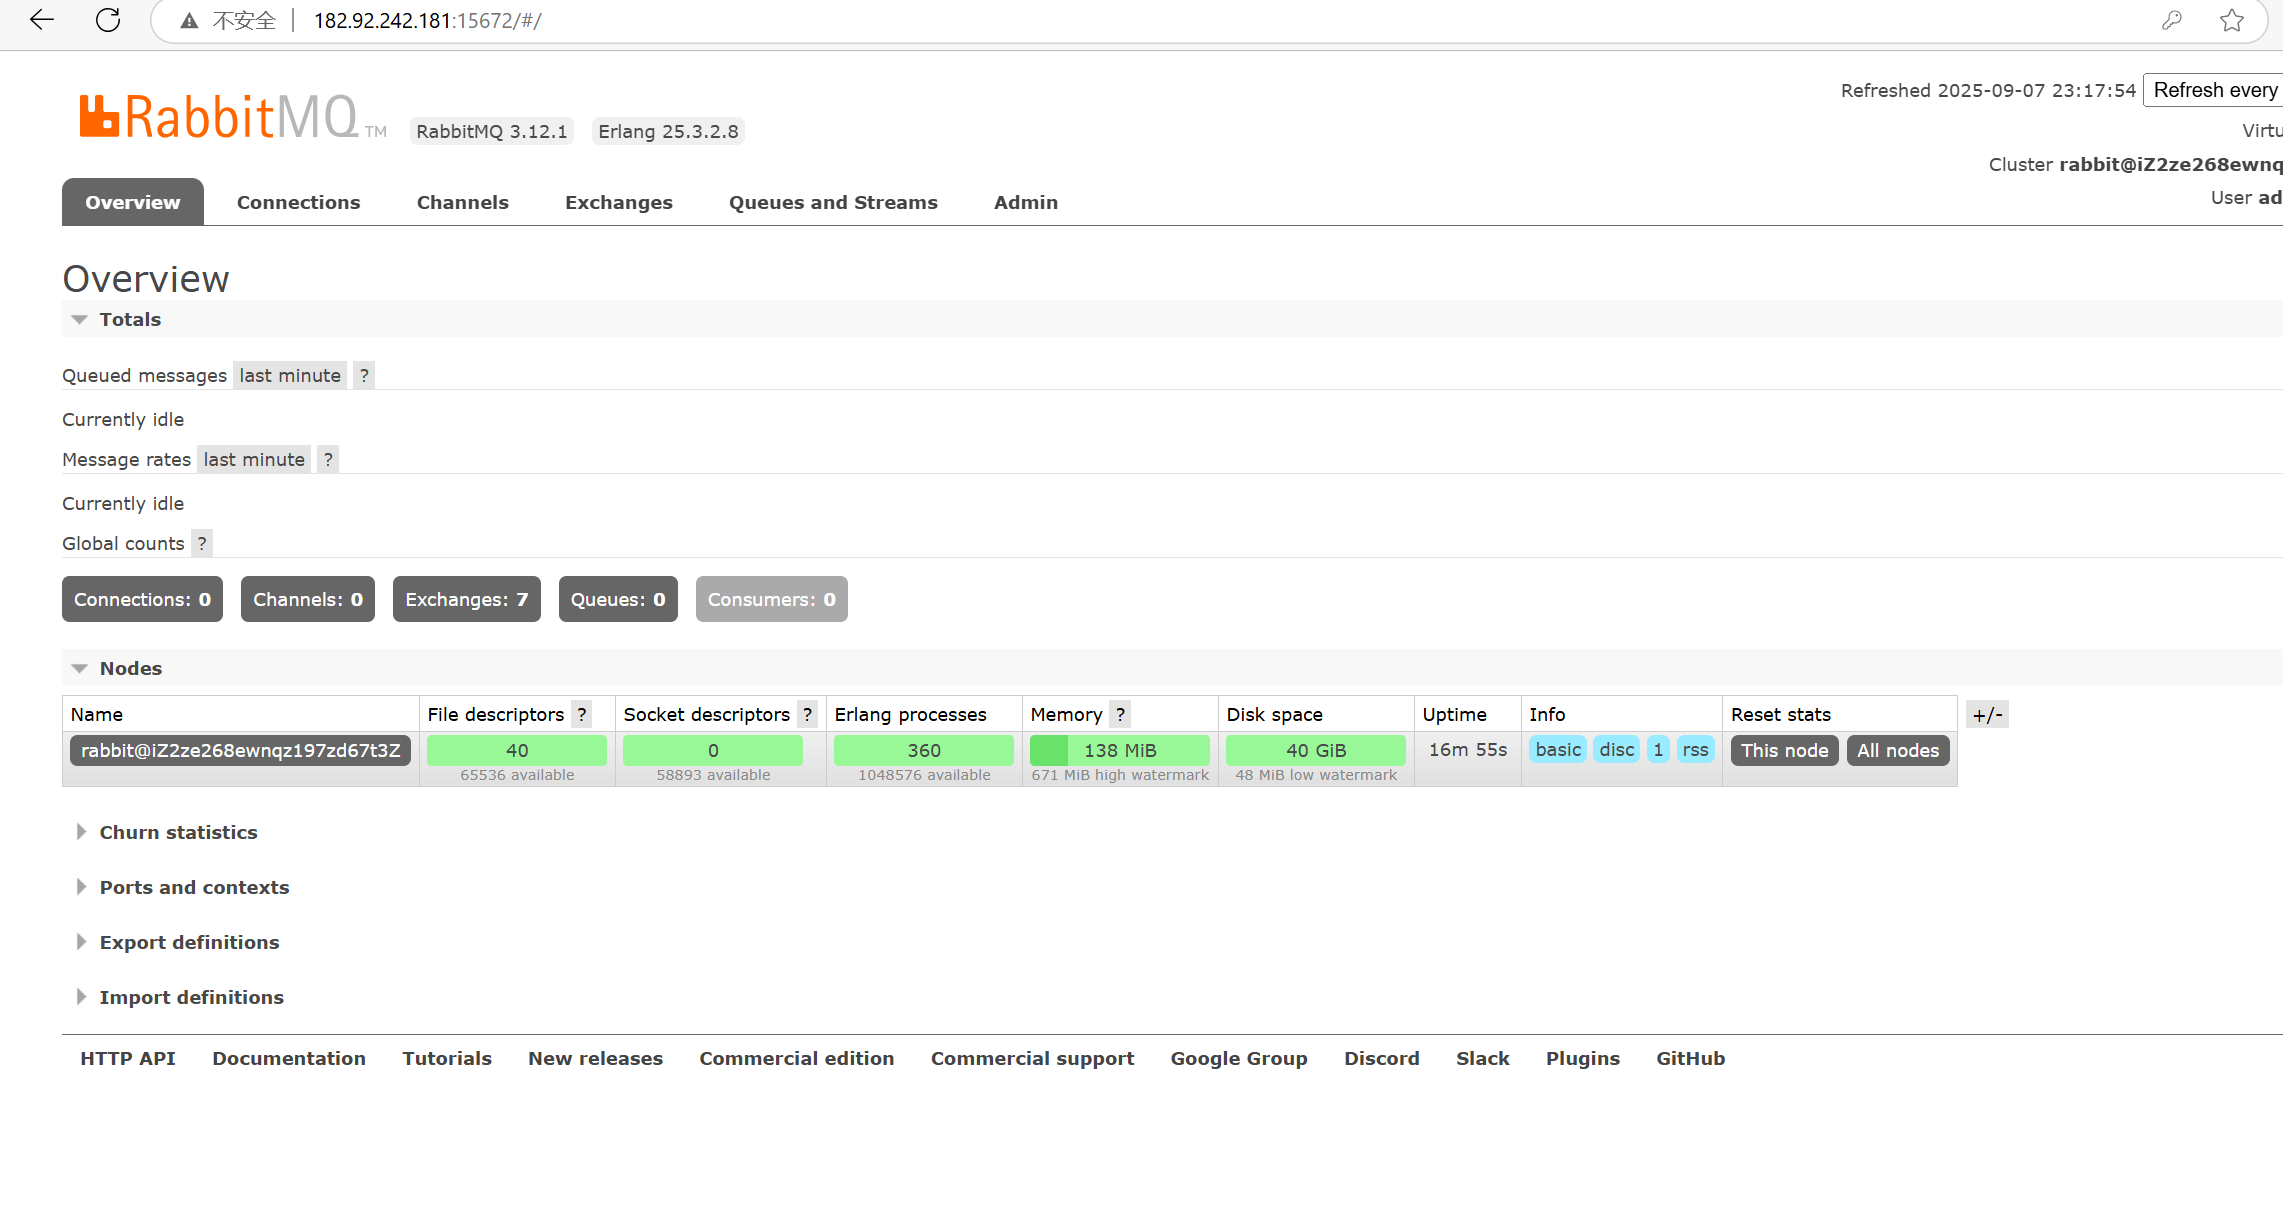The image size is (2283, 1232).
Task: Open the Refresh every dropdown
Action: tap(2214, 90)
